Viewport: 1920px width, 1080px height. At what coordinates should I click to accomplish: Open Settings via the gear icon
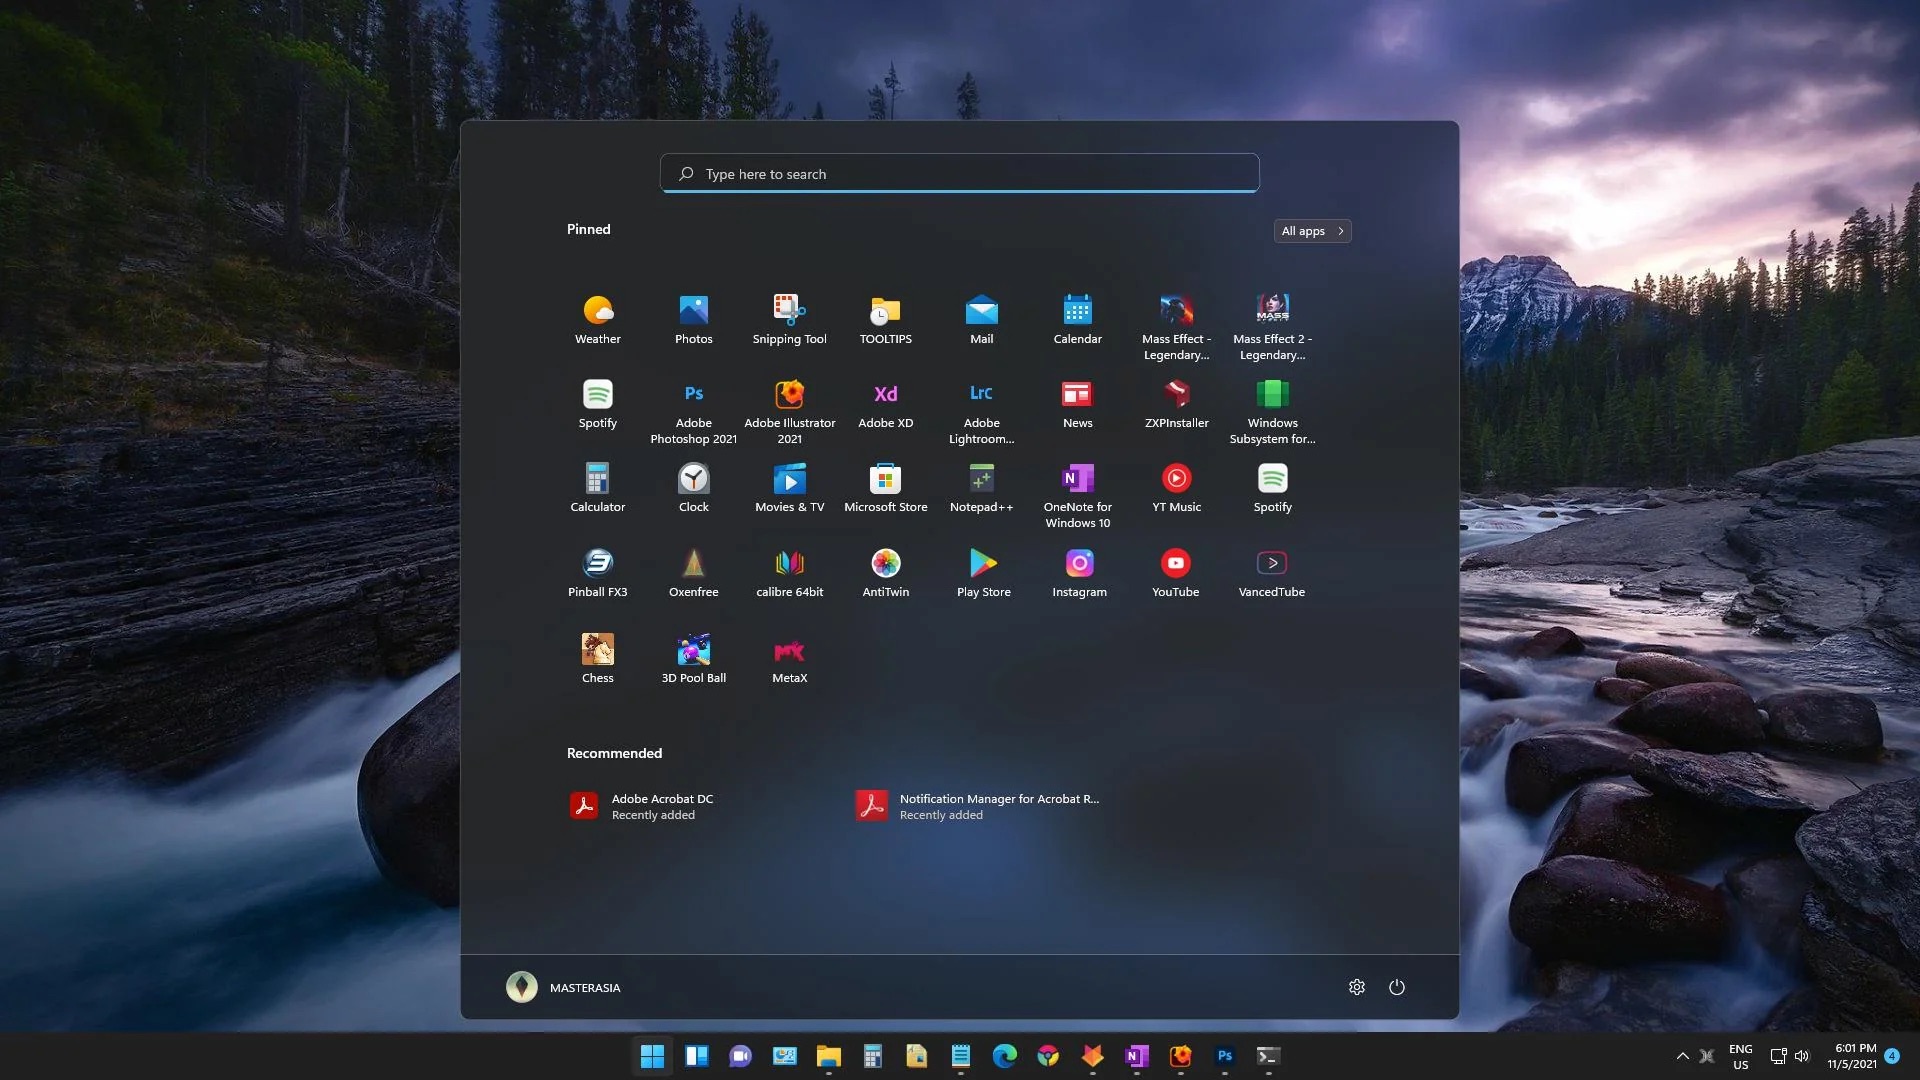click(x=1357, y=987)
